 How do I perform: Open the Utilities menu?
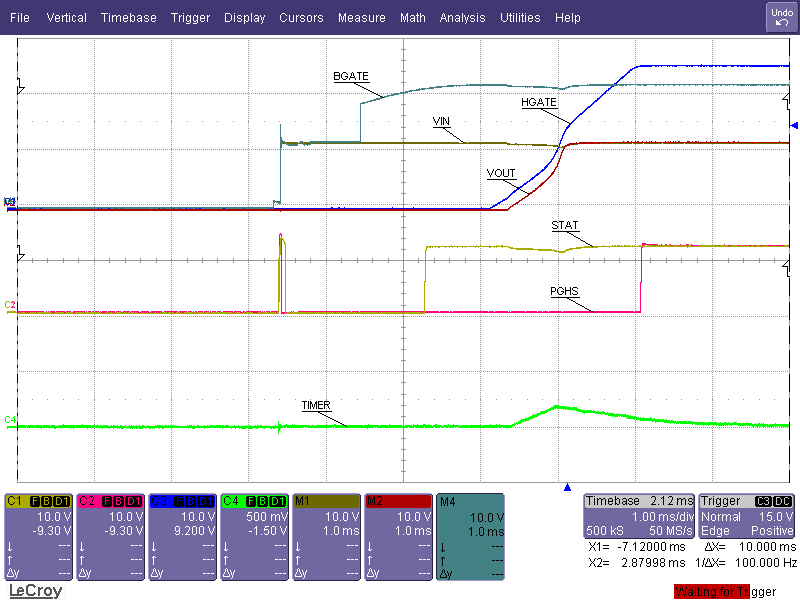tap(519, 17)
